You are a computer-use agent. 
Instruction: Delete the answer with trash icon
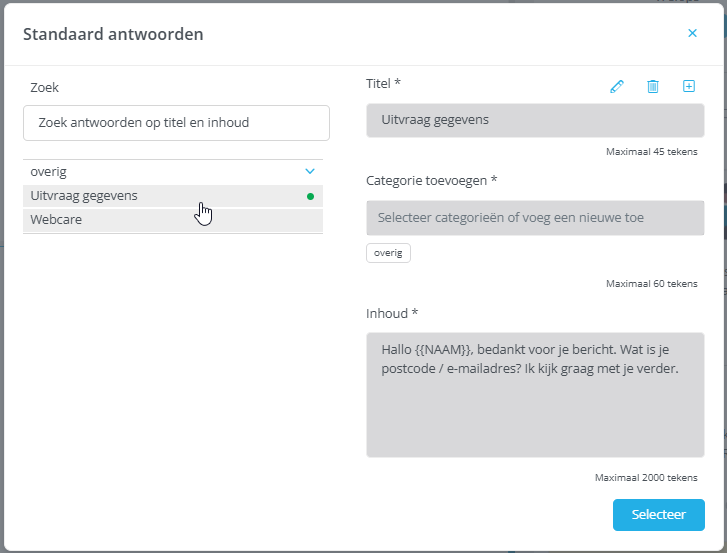(x=653, y=86)
